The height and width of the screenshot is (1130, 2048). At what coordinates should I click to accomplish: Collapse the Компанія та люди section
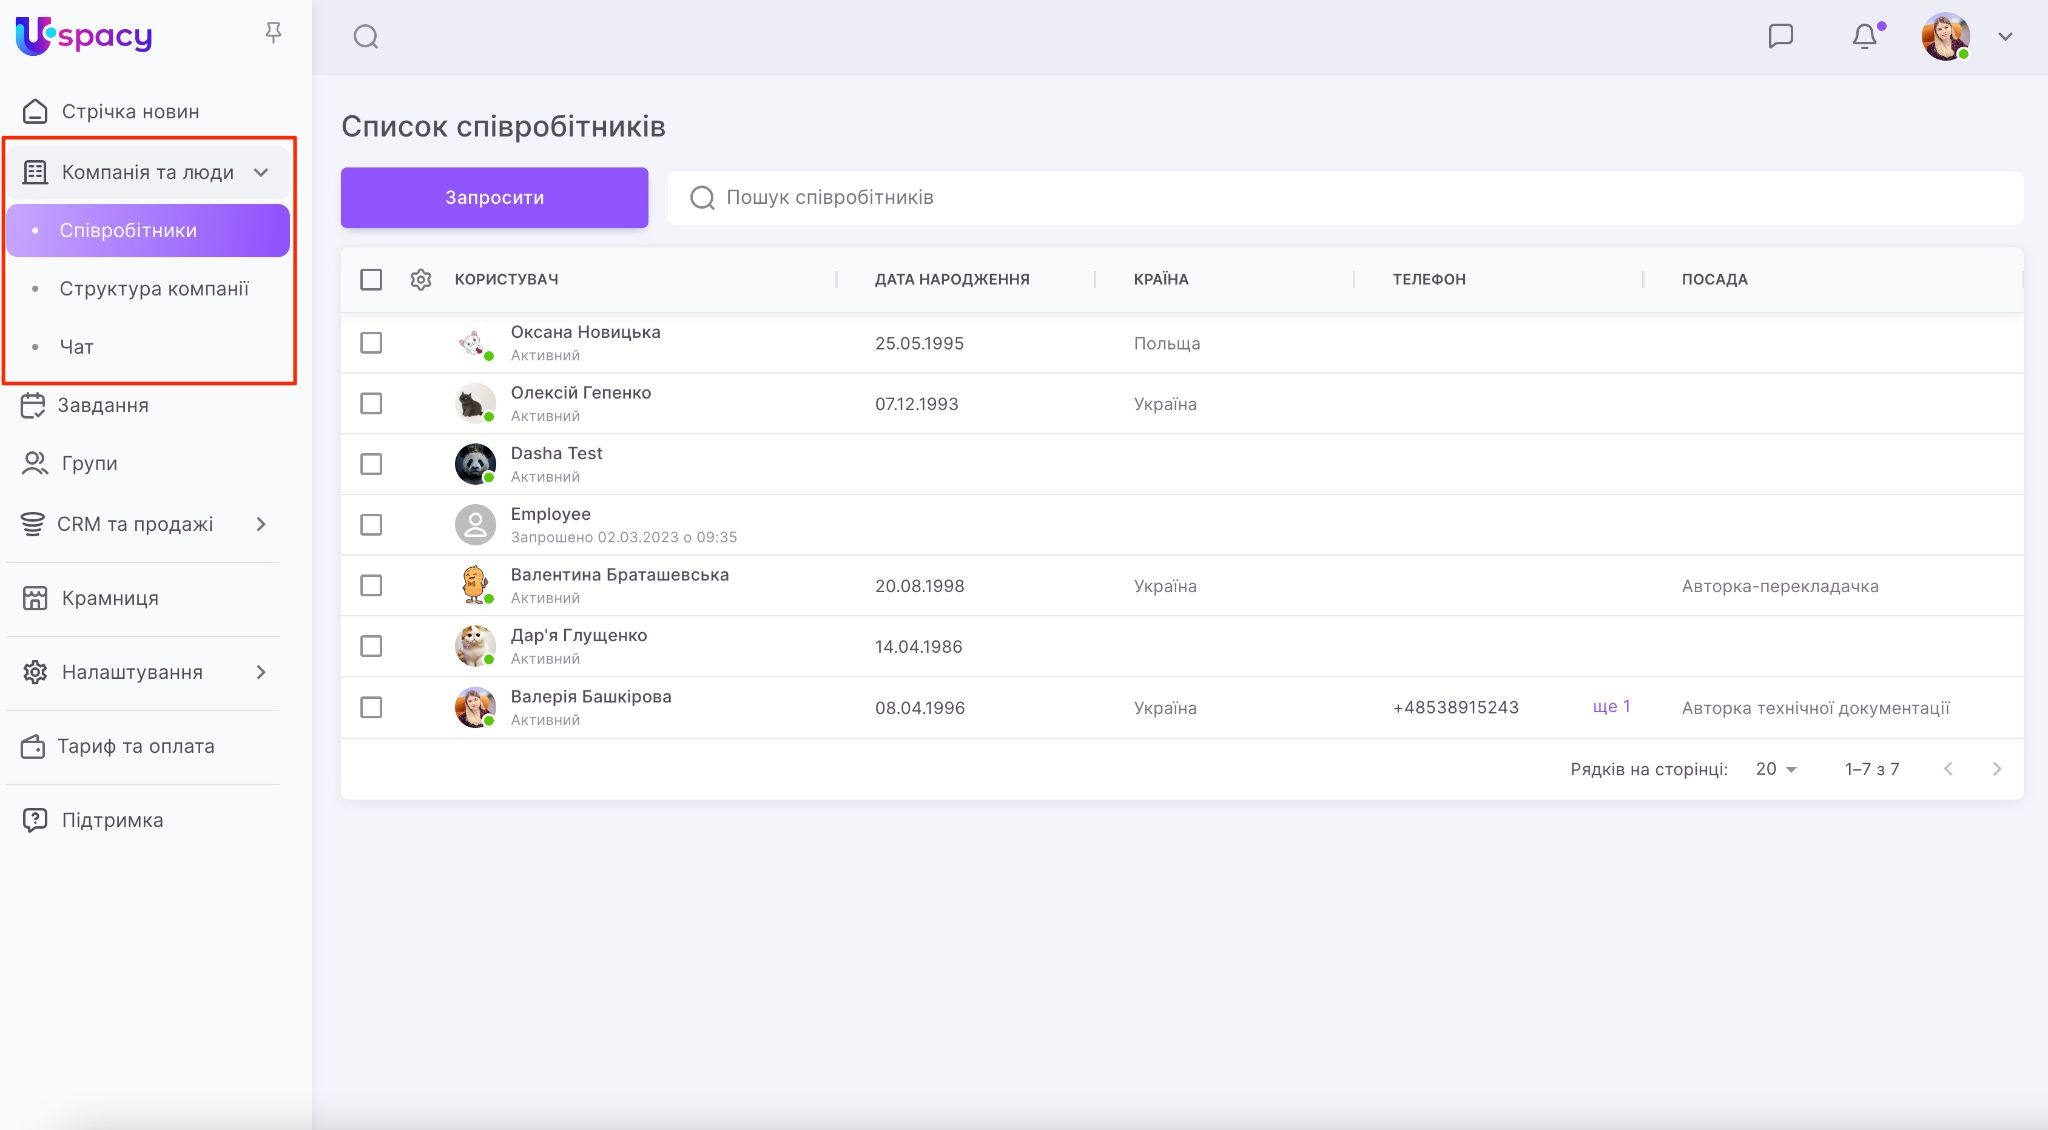[x=261, y=172]
